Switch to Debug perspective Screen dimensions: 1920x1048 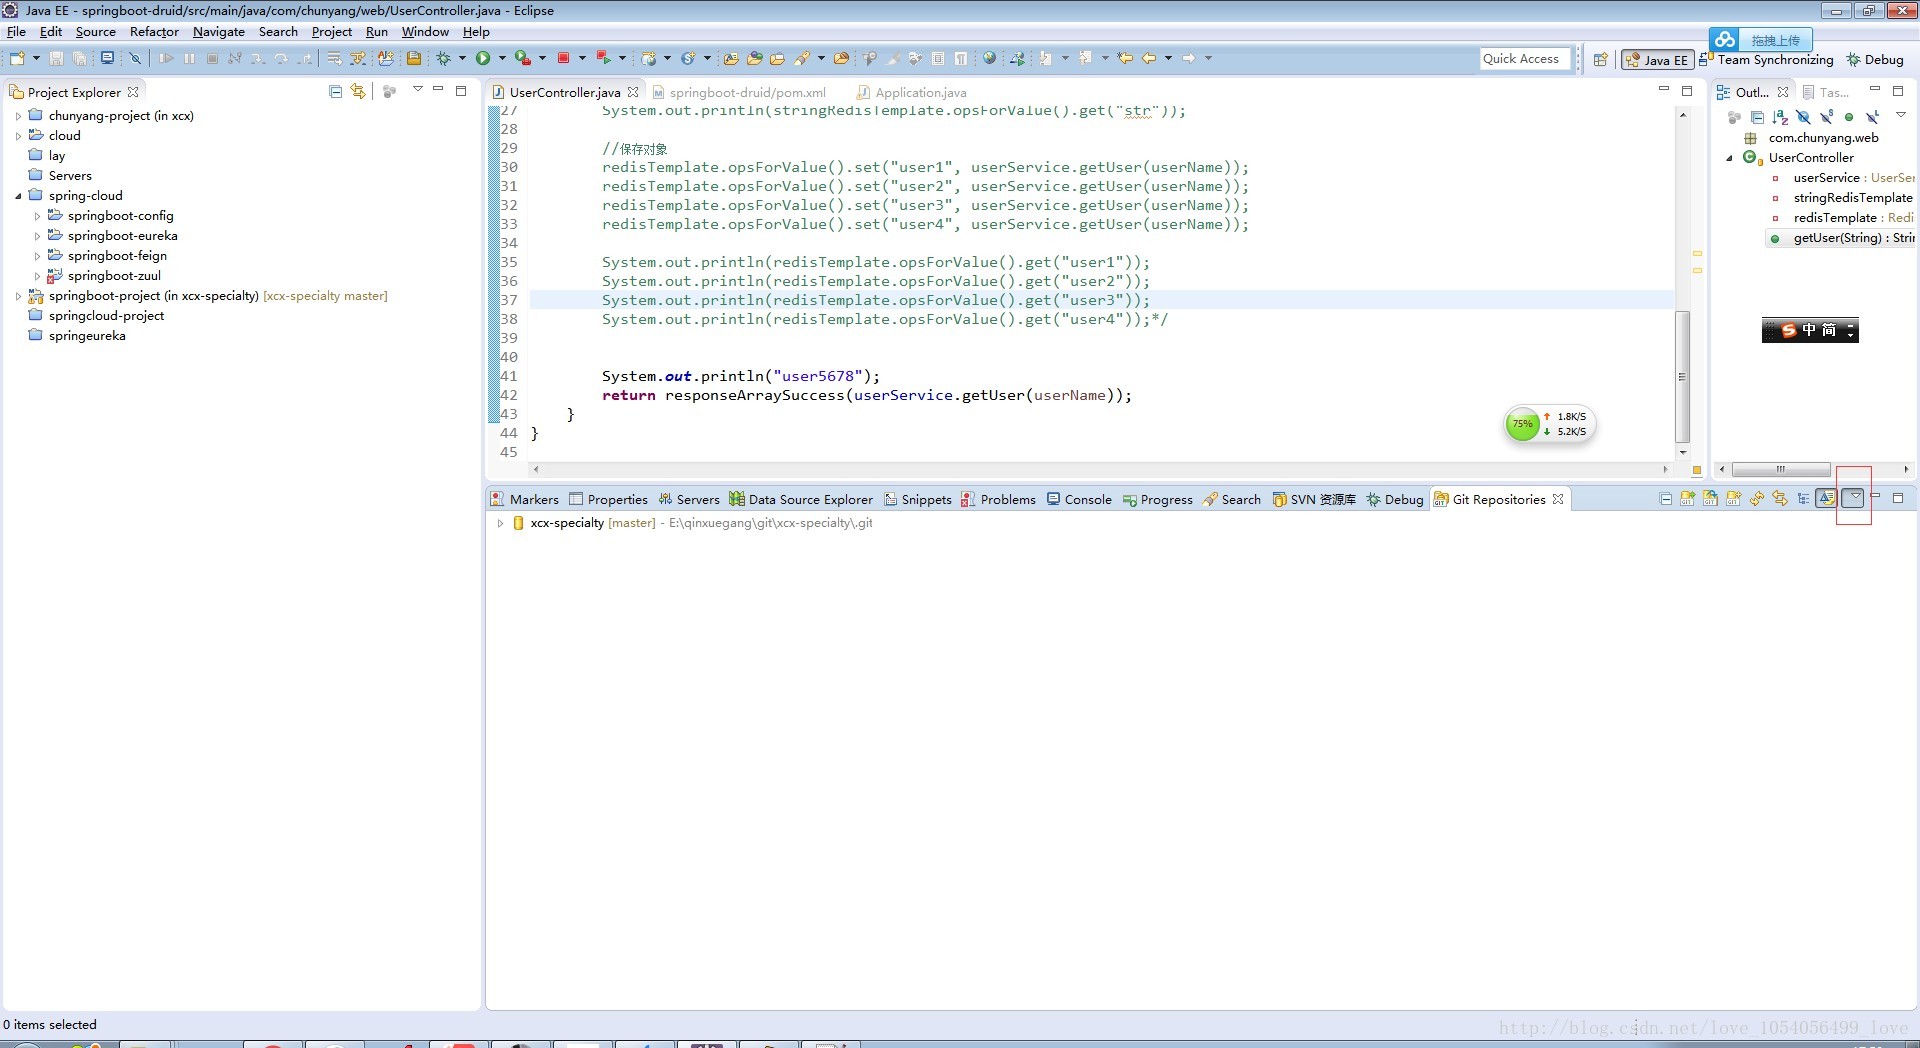pos(1875,60)
